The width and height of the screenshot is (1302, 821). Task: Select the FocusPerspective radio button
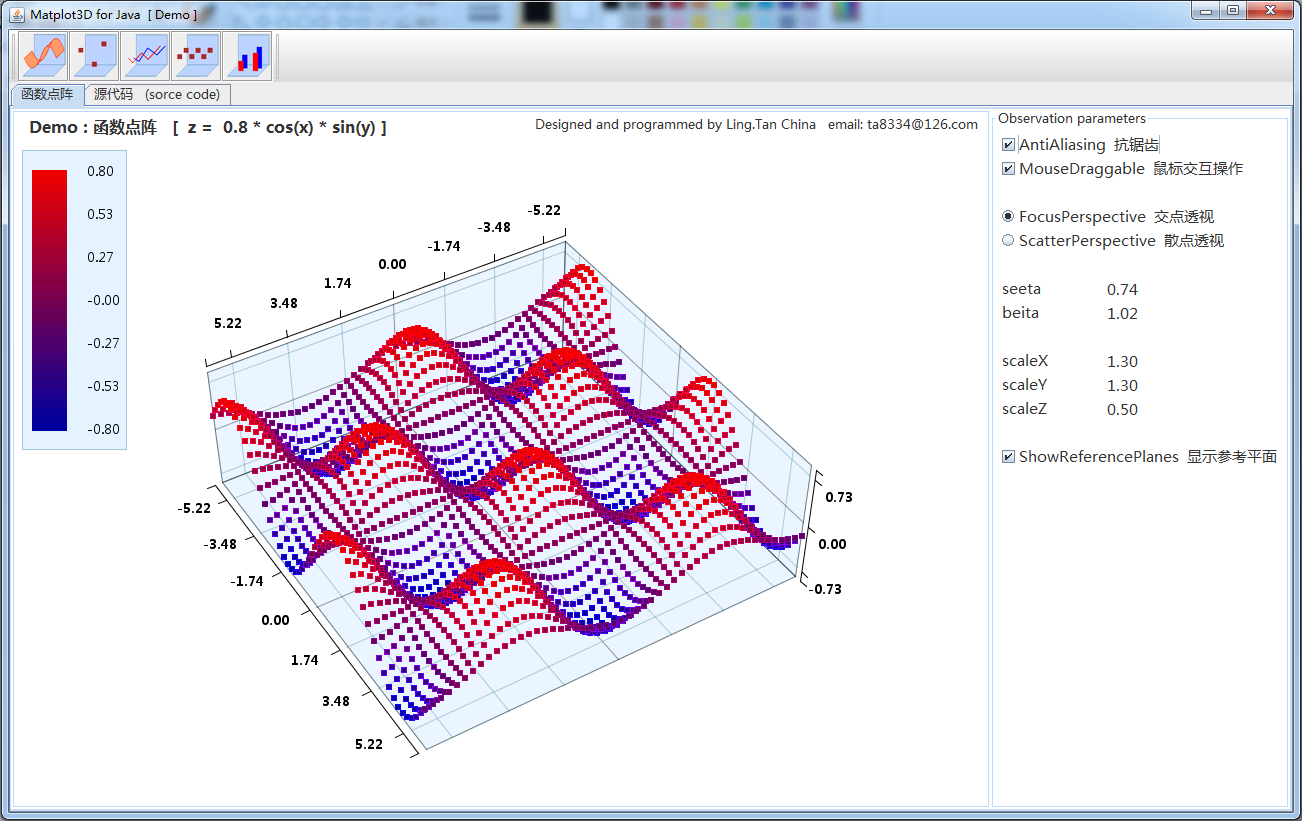pos(1008,217)
